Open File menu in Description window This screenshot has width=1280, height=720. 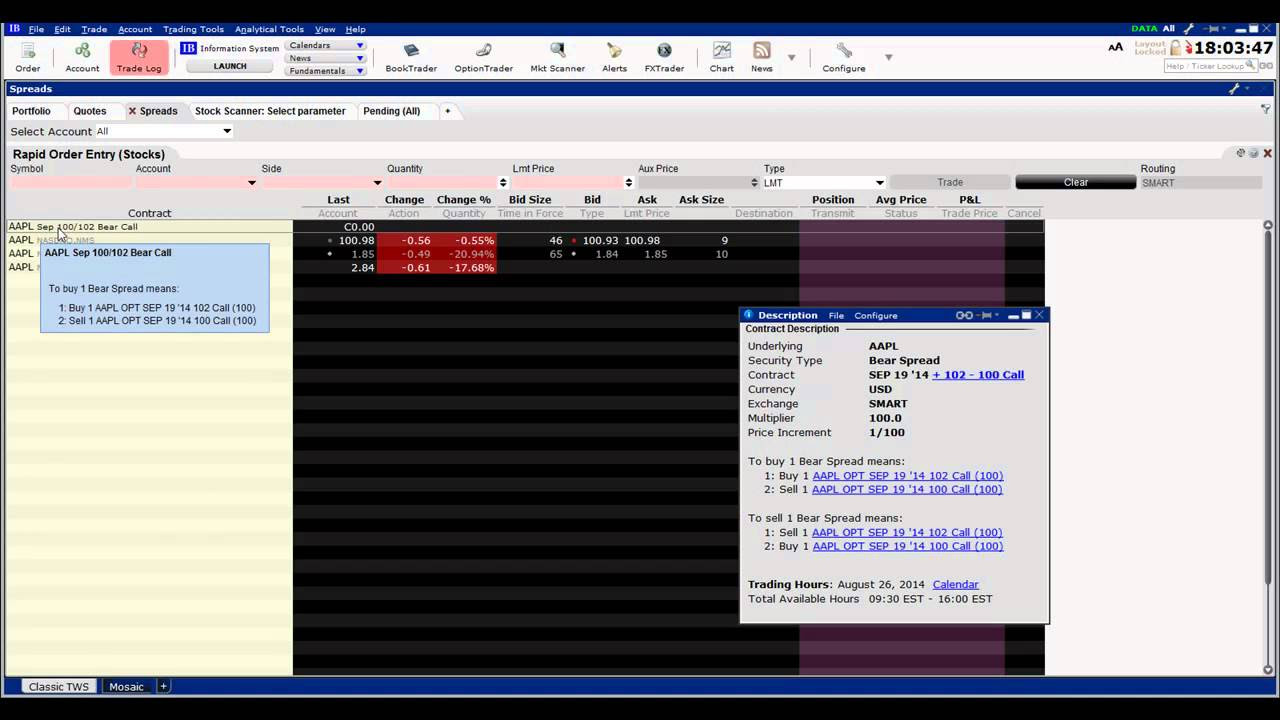pyautogui.click(x=836, y=315)
